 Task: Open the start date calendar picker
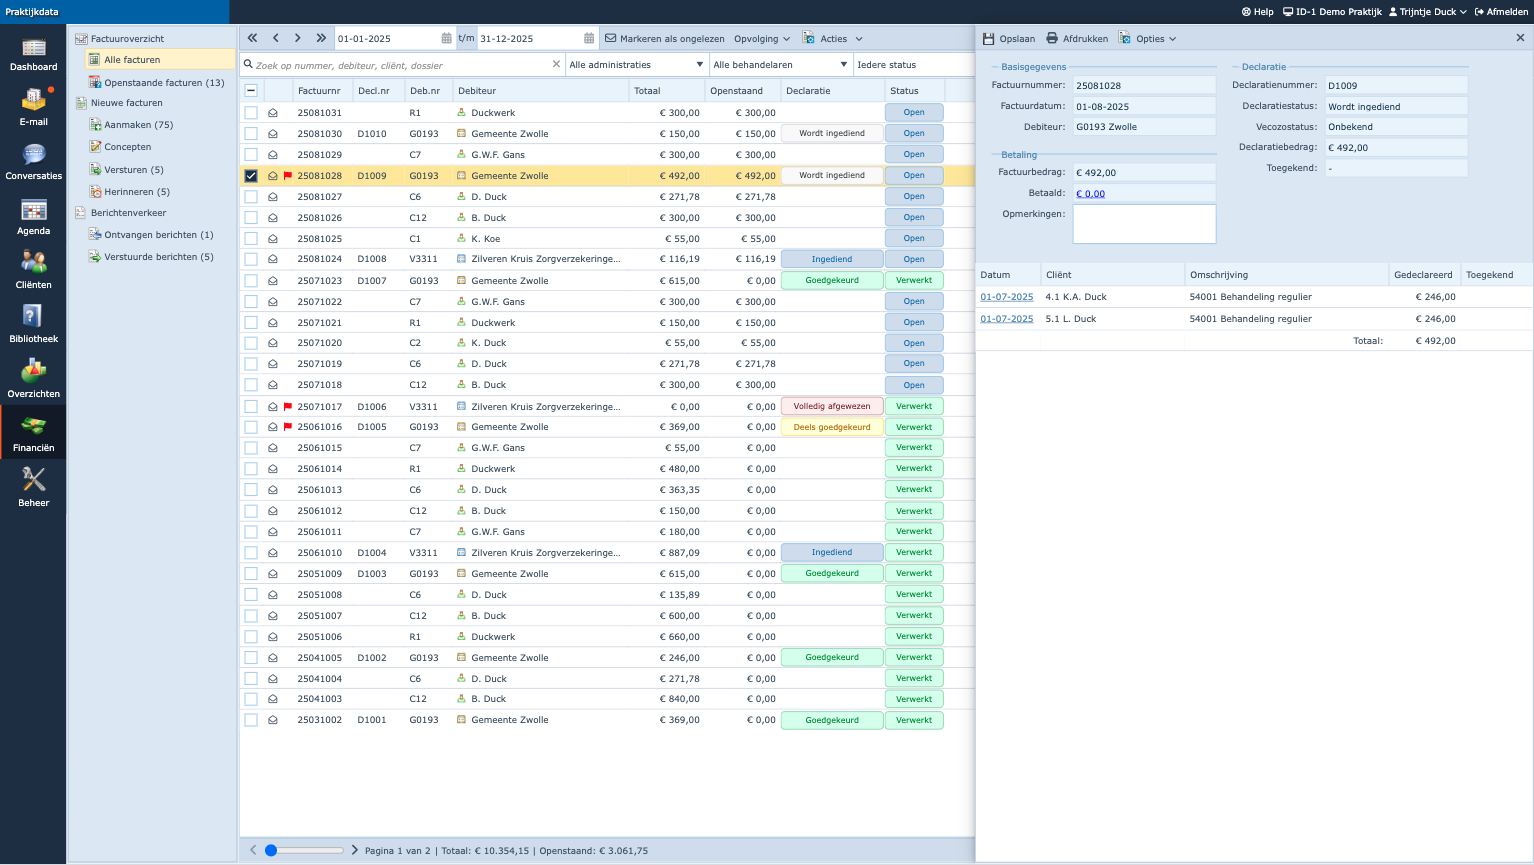[x=446, y=38]
